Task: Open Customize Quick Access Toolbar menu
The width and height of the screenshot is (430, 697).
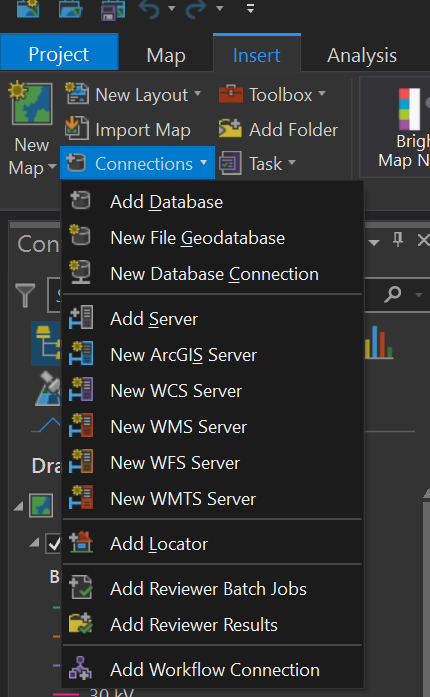Action: 250,8
